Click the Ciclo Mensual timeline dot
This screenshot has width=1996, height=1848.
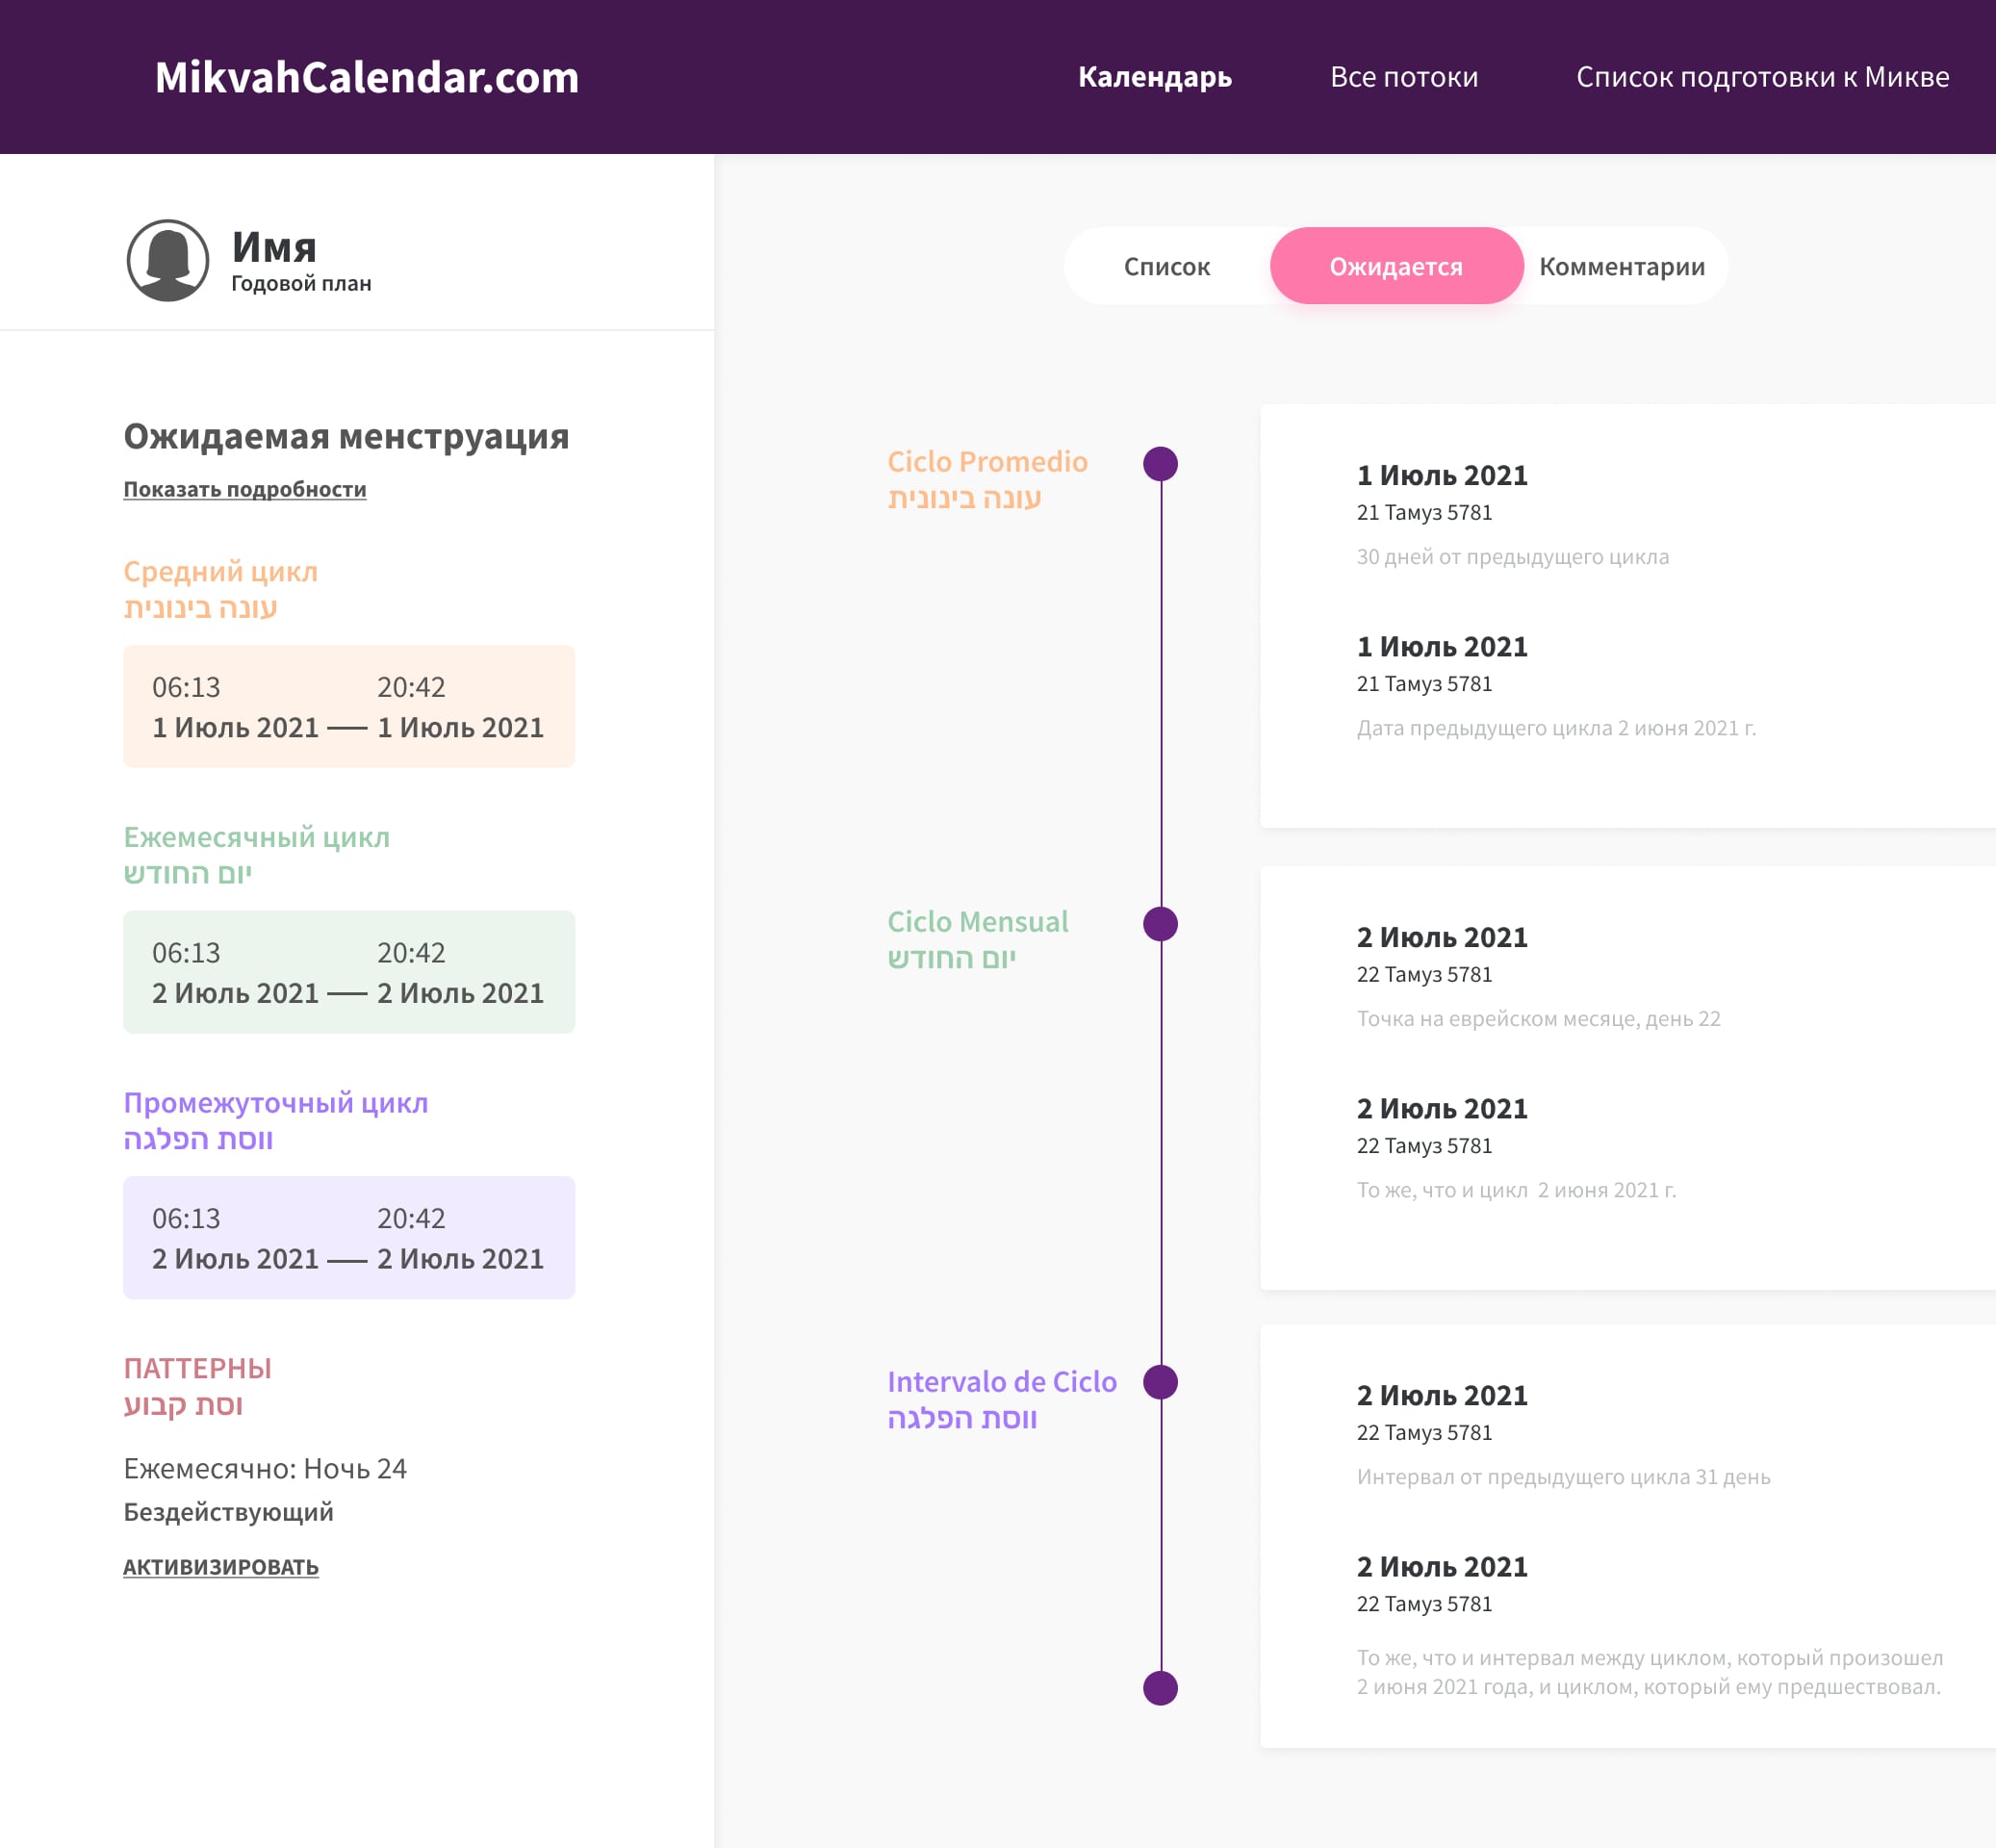(1160, 924)
